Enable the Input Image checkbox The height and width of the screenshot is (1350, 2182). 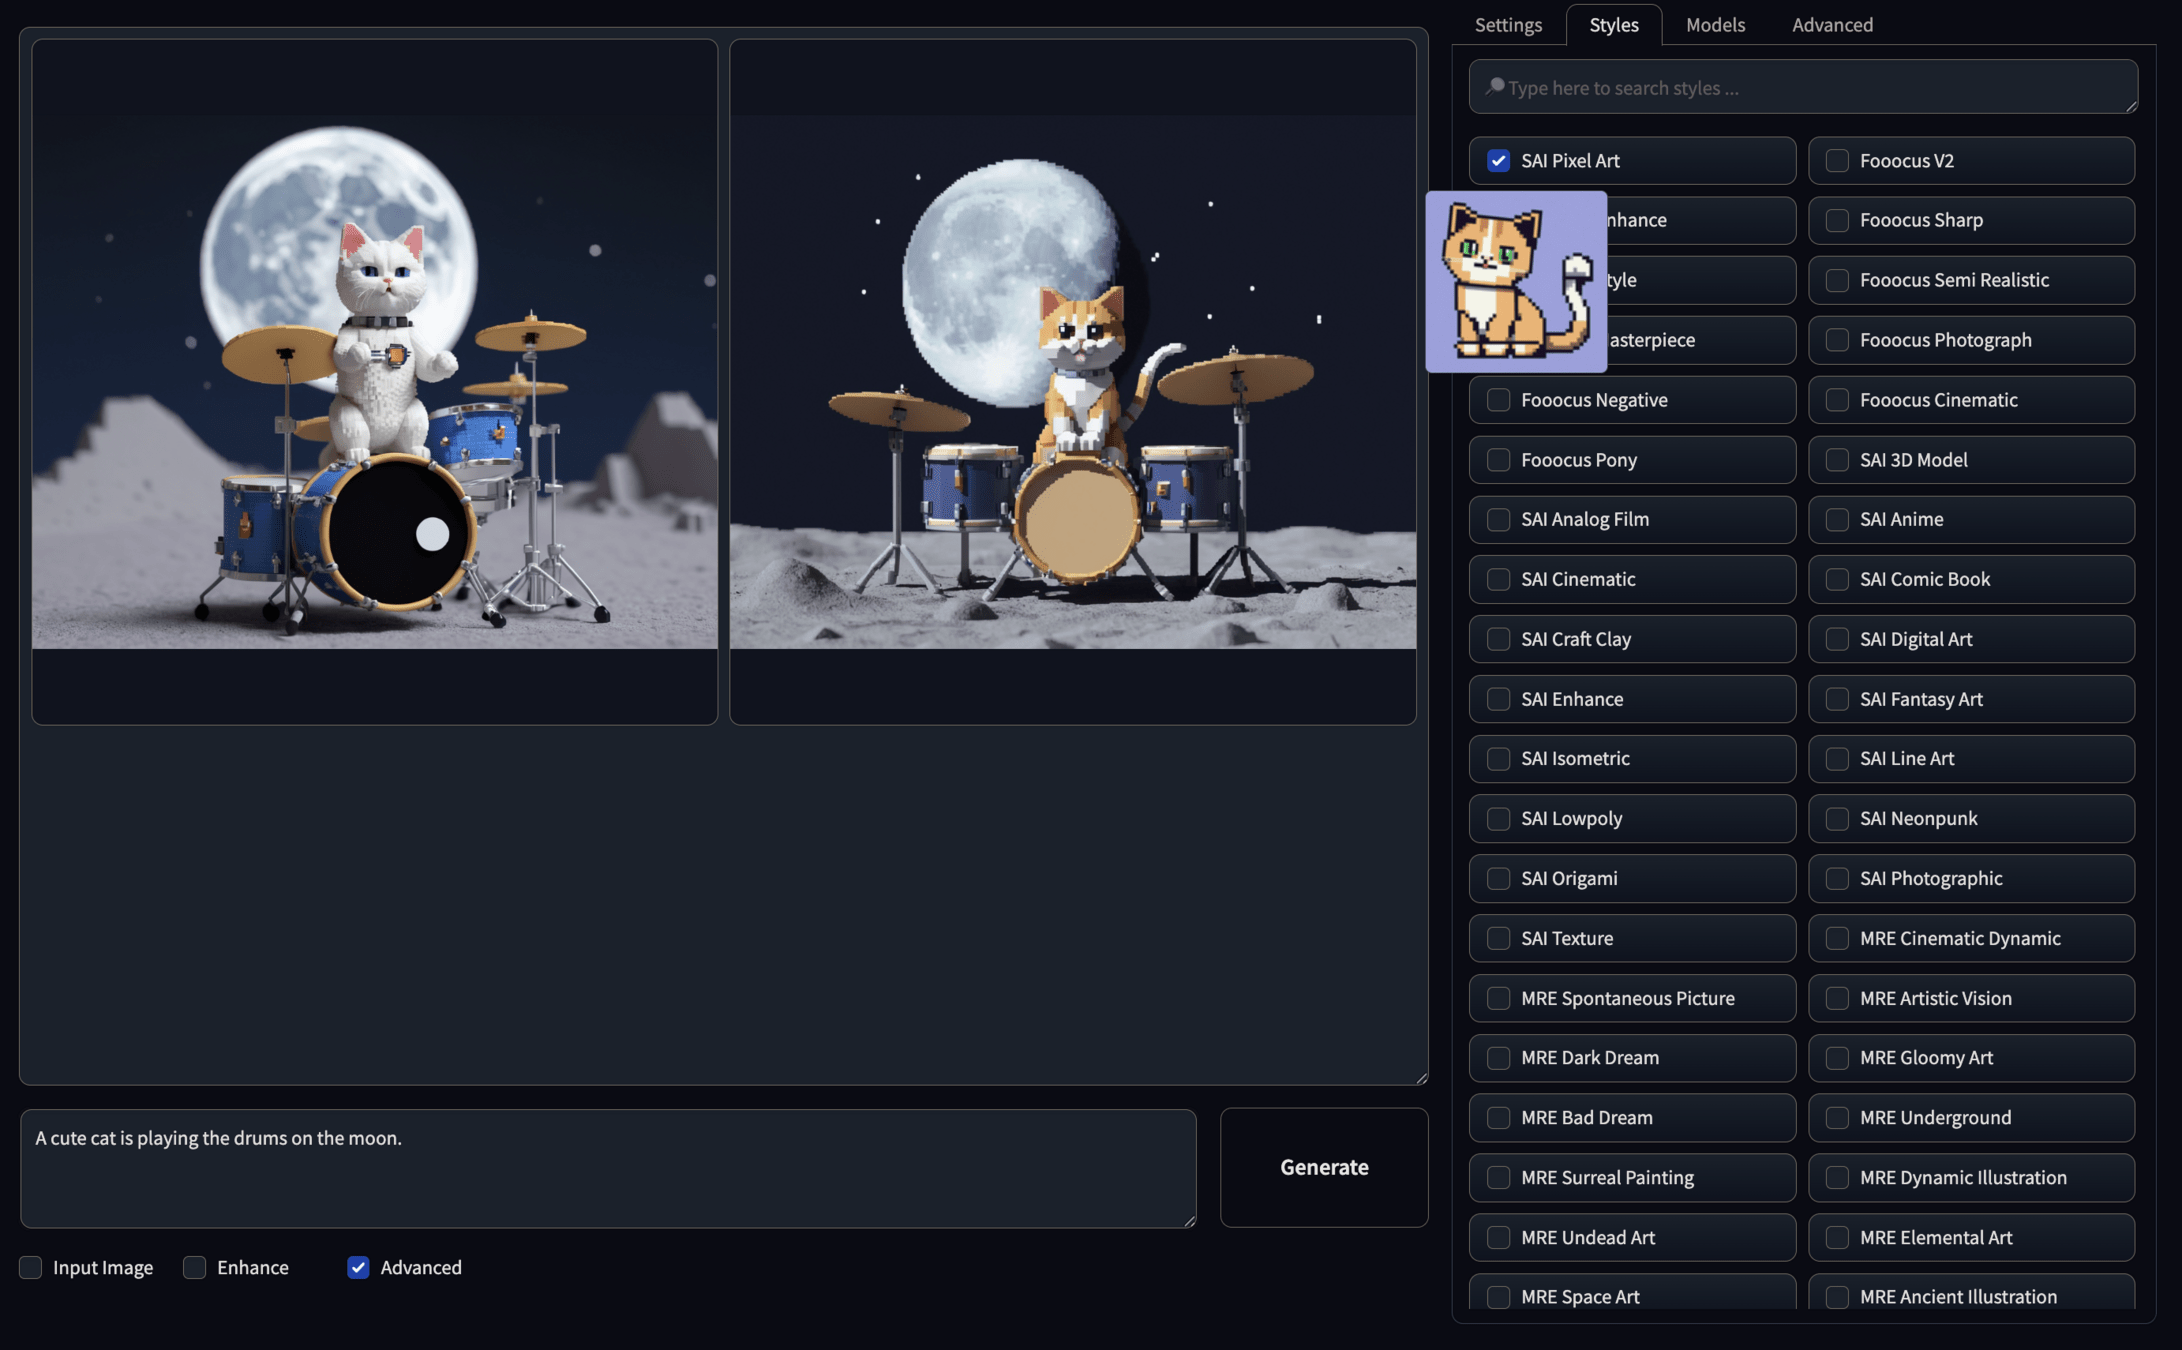[31, 1267]
